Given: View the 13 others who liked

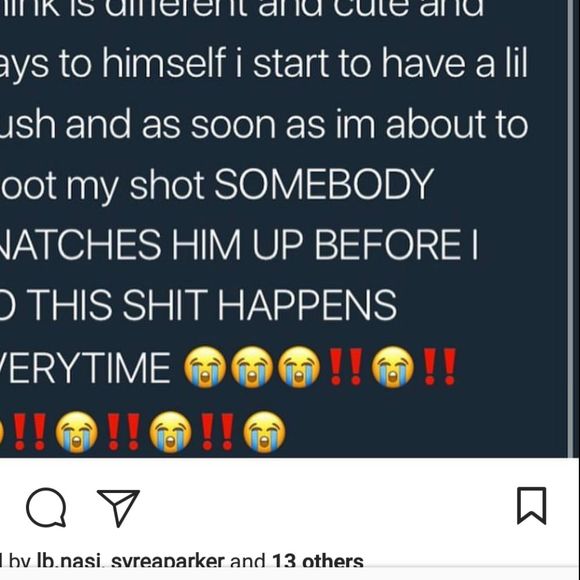Looking at the screenshot, I should click(x=318, y=562).
